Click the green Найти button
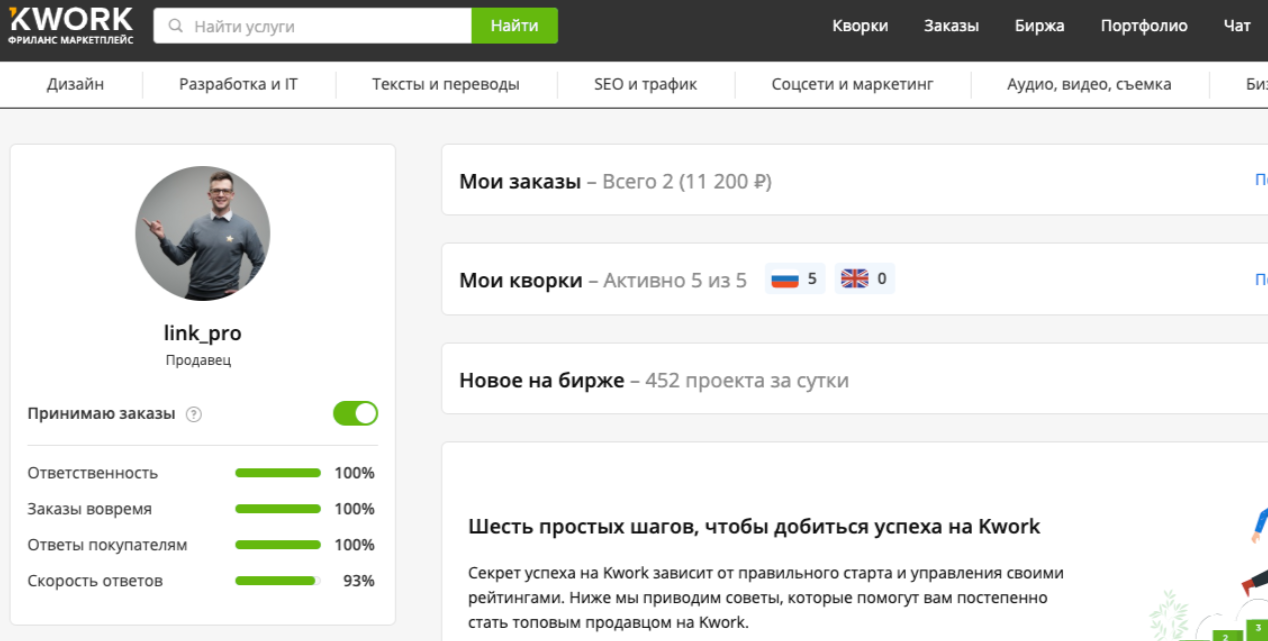This screenshot has height=641, width=1268. click(x=515, y=26)
